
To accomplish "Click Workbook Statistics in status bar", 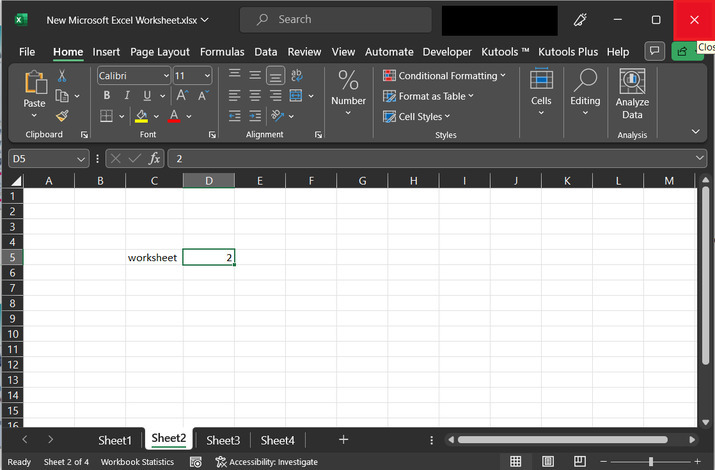I will tap(137, 462).
